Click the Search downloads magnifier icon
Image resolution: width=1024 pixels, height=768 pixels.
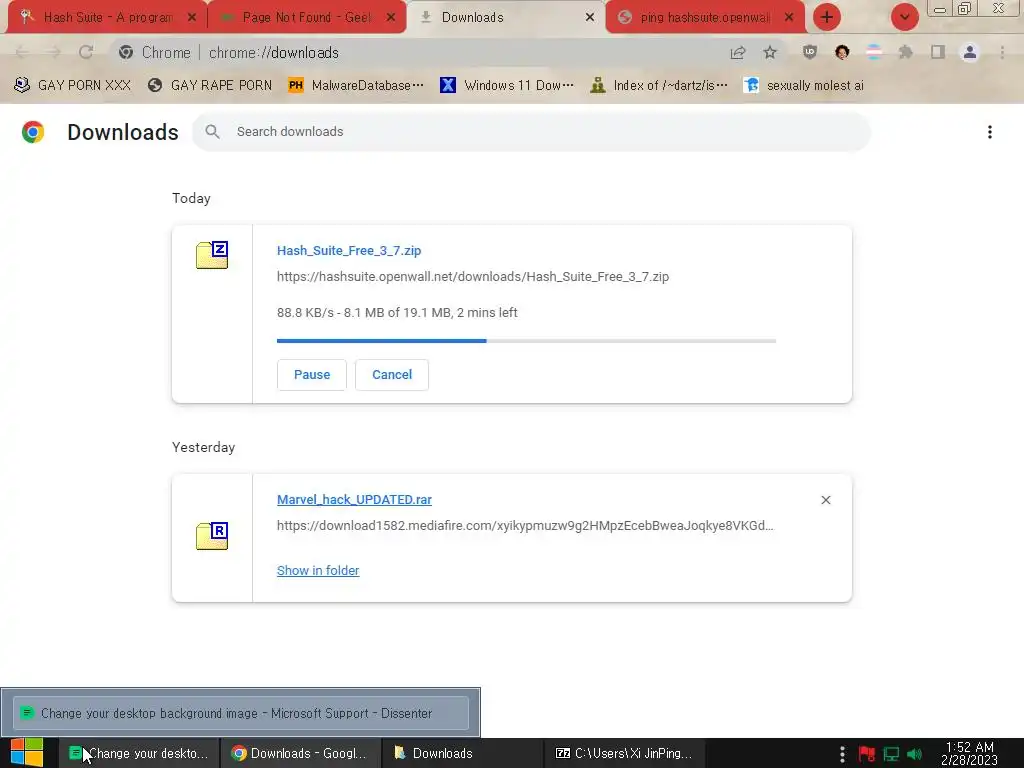[x=212, y=132]
